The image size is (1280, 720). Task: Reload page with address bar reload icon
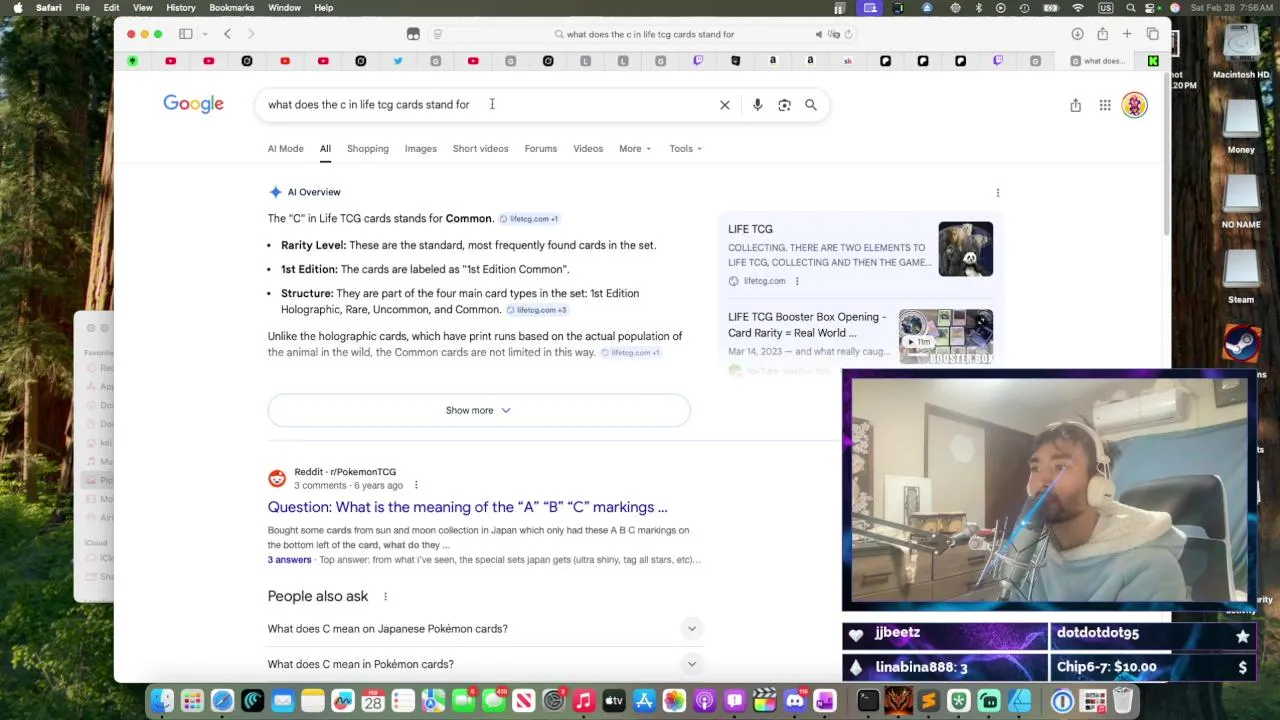[848, 34]
